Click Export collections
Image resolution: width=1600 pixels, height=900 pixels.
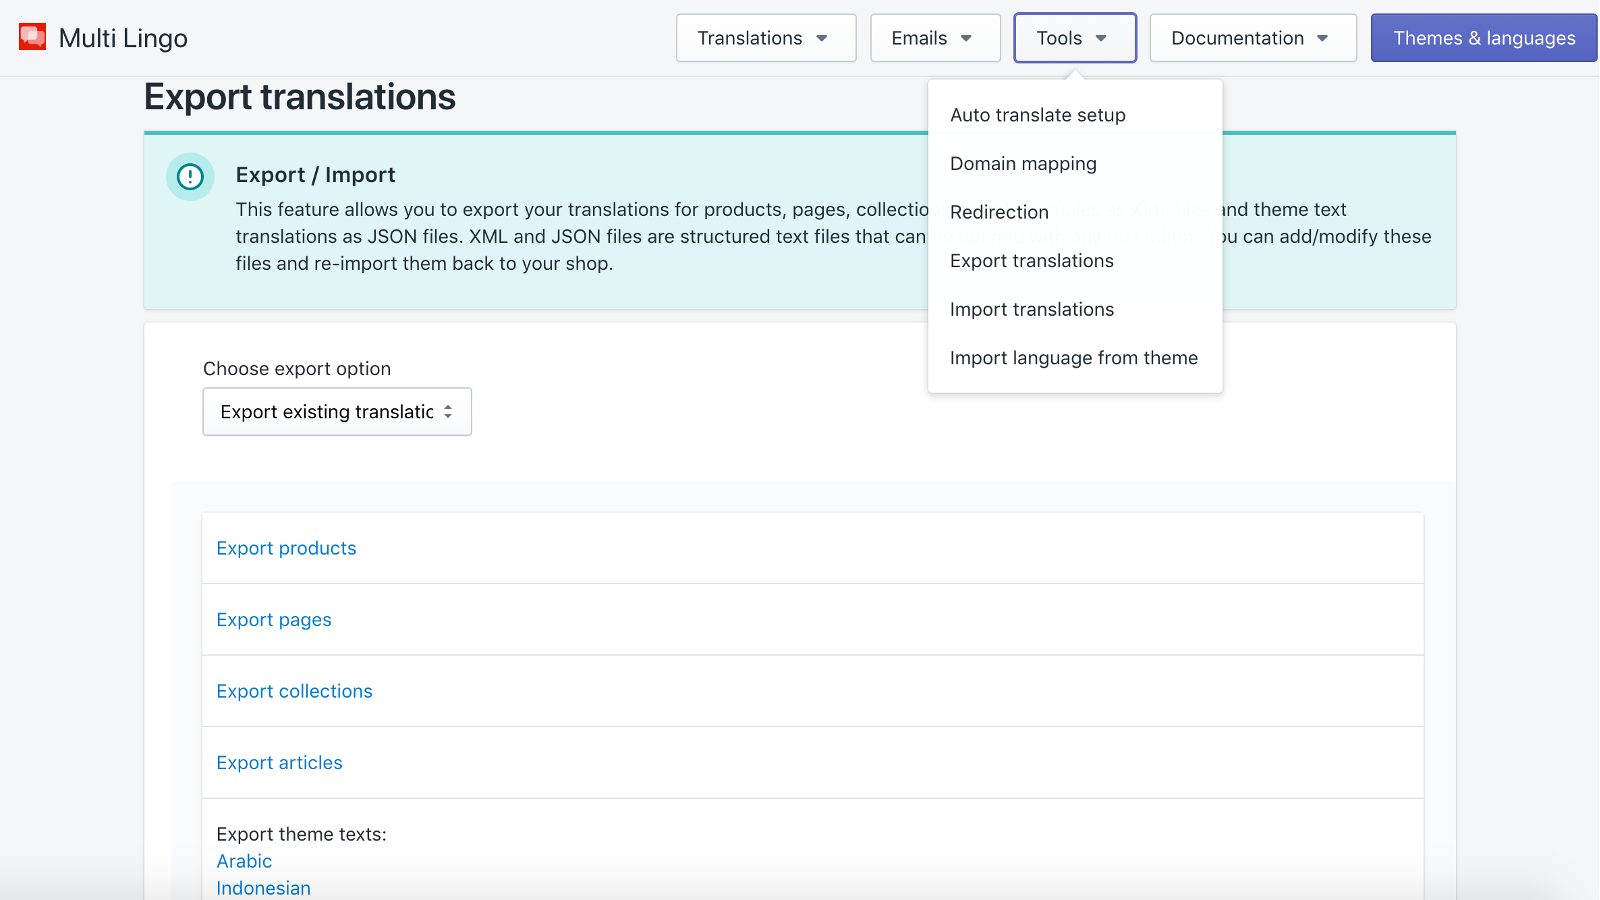click(294, 691)
